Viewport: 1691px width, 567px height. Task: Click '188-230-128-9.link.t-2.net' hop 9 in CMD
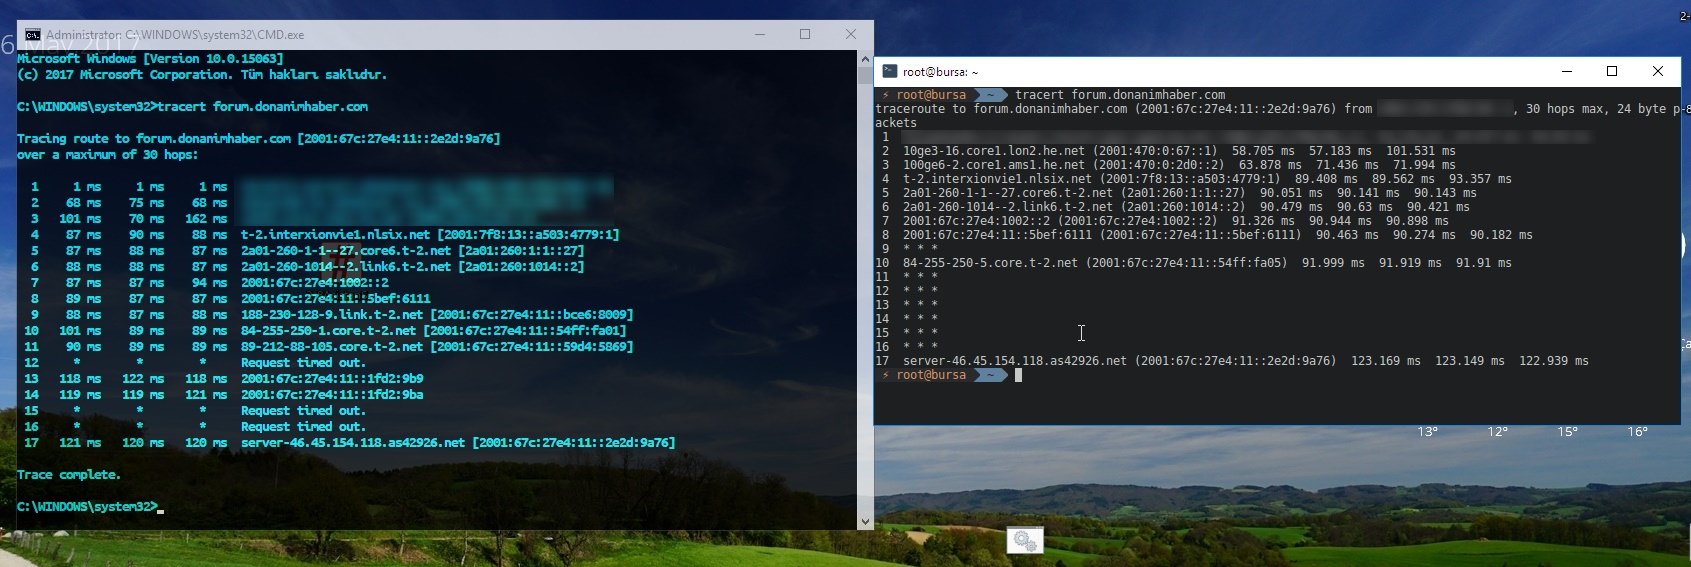click(332, 315)
